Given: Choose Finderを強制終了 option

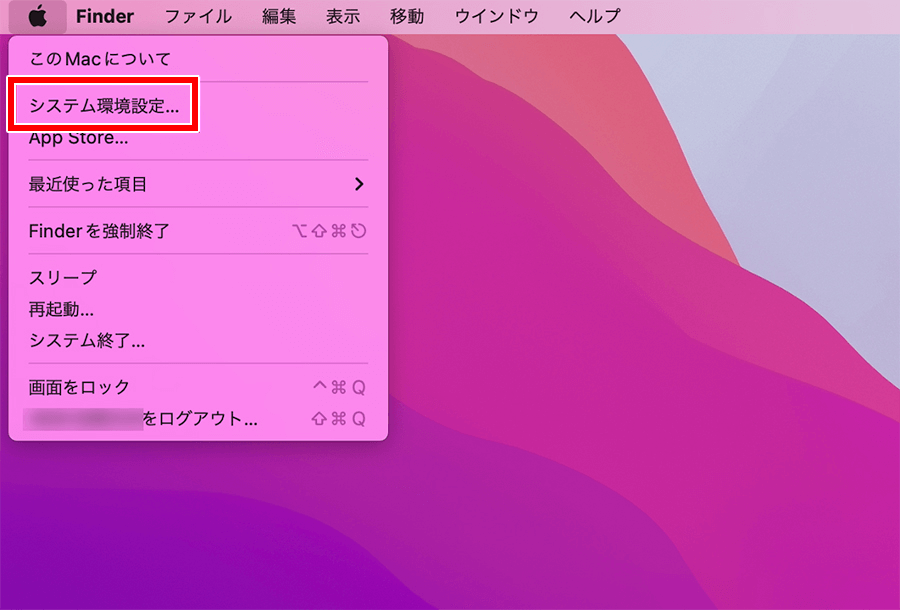Looking at the screenshot, I should pos(198,231).
